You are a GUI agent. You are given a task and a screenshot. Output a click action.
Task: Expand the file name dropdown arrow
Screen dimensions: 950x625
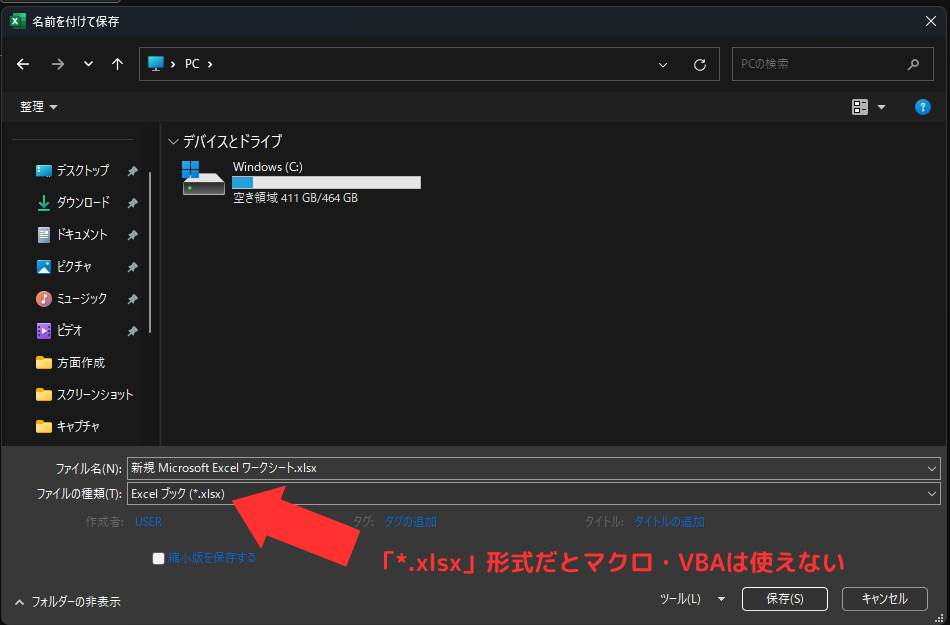coord(932,469)
